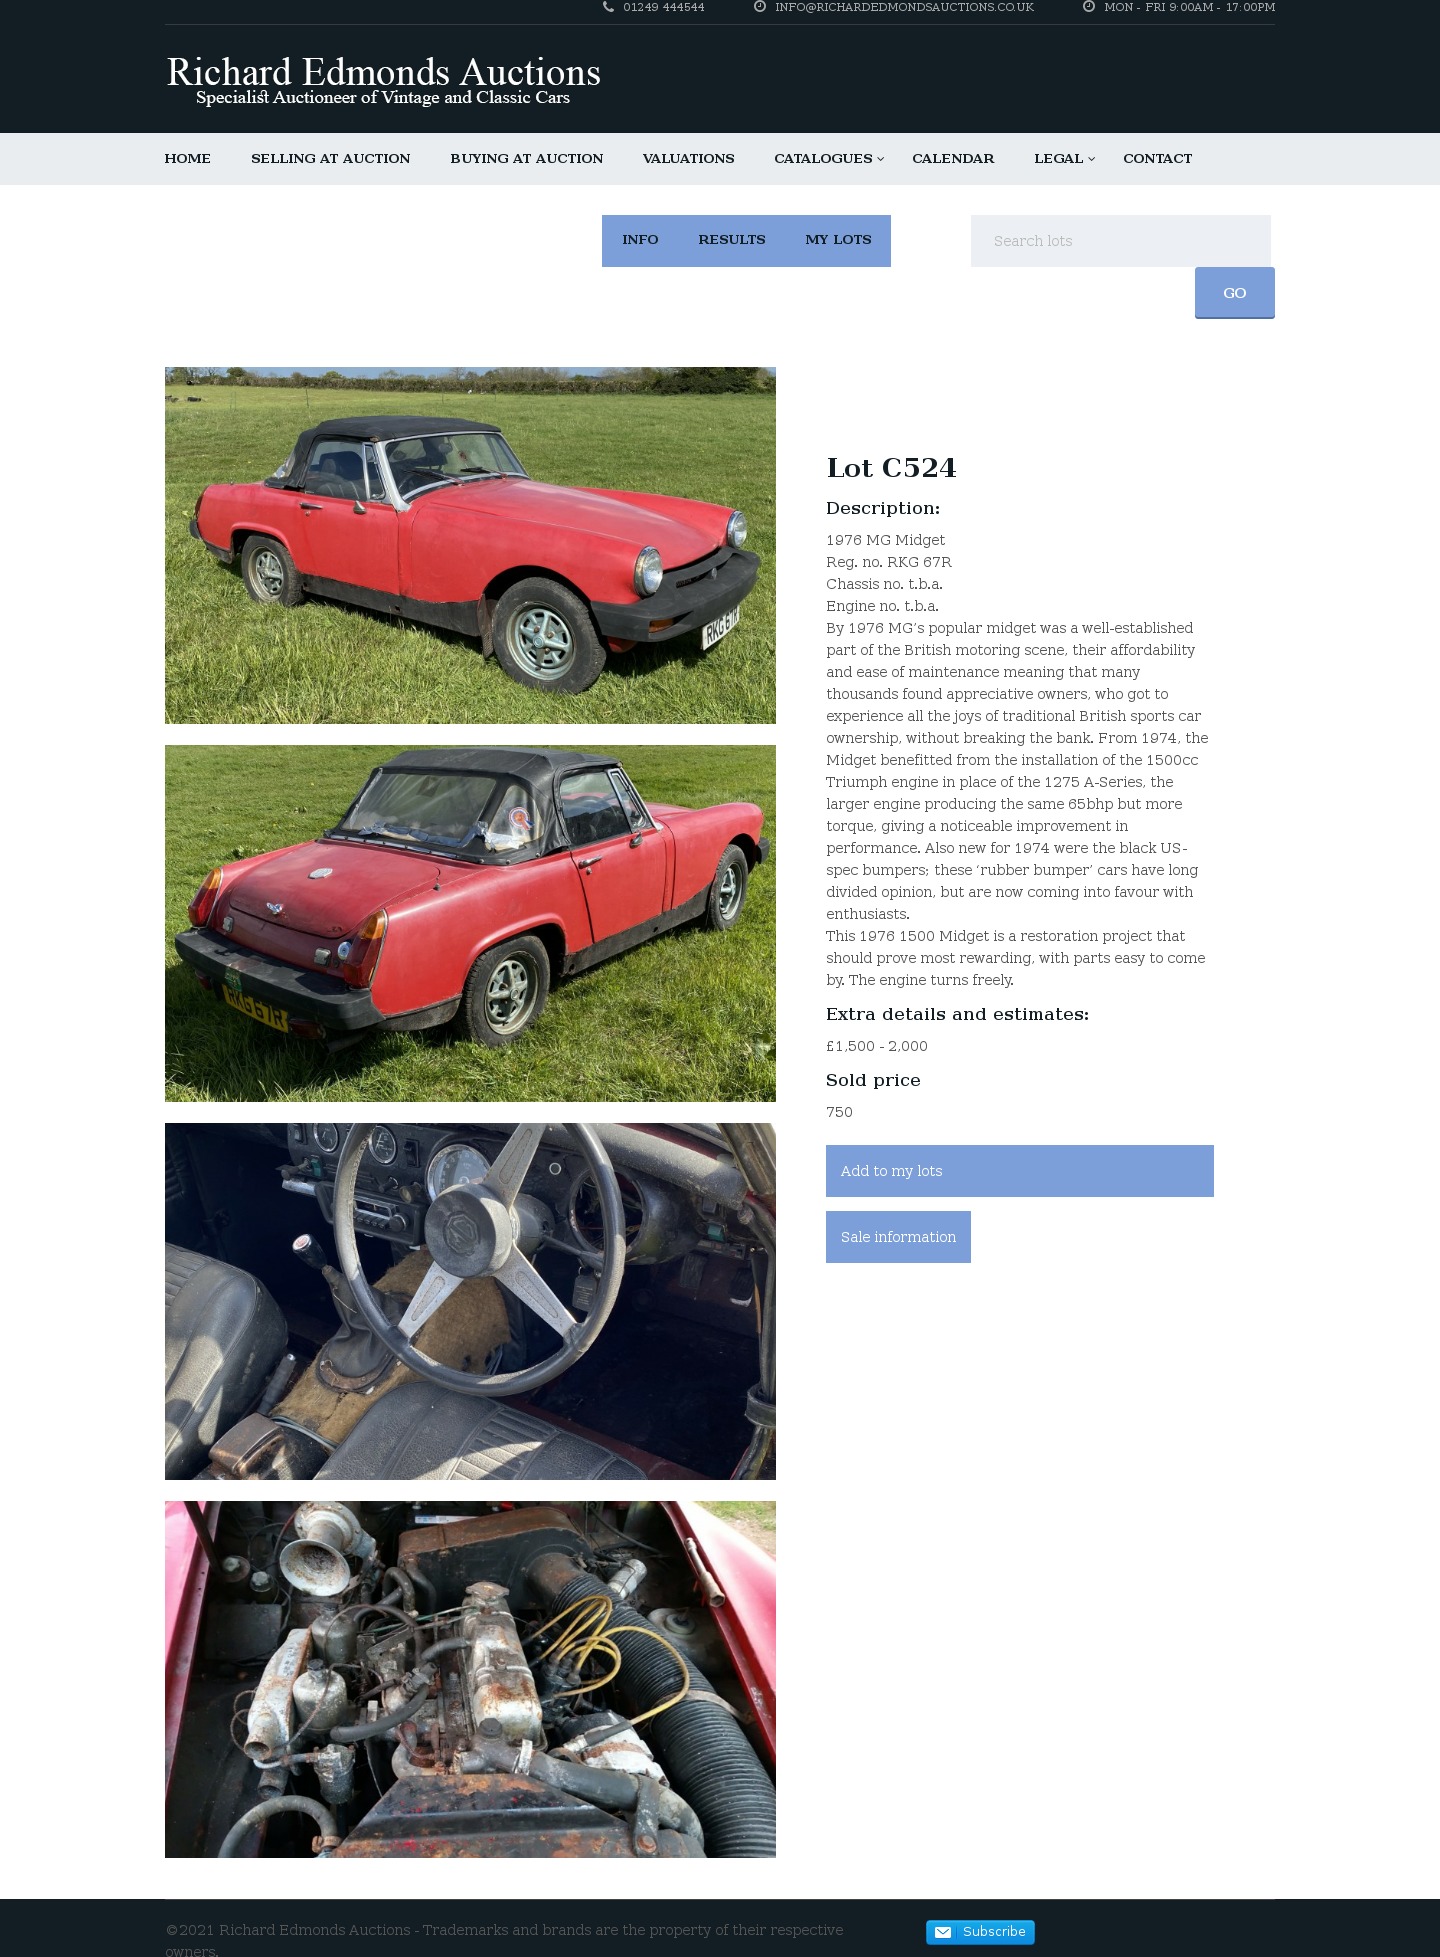The width and height of the screenshot is (1440, 1957).
Task: Open the Calendar page
Action: click(x=953, y=159)
